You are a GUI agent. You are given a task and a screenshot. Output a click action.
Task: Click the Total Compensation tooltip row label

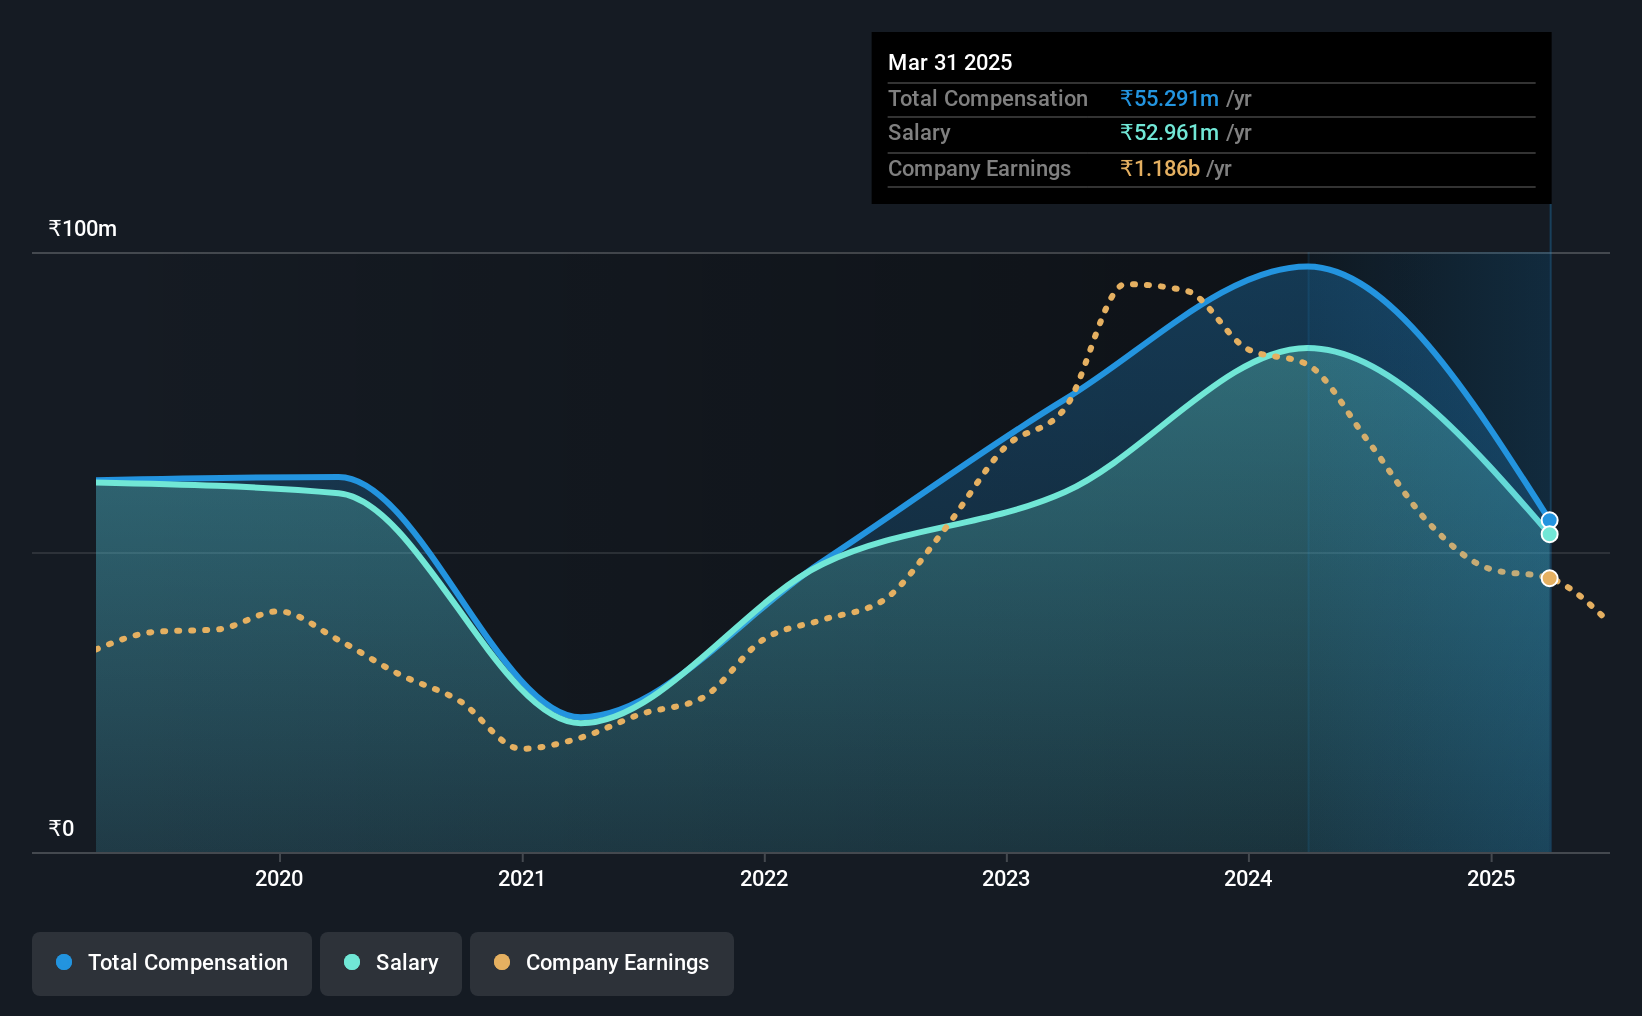click(x=988, y=98)
